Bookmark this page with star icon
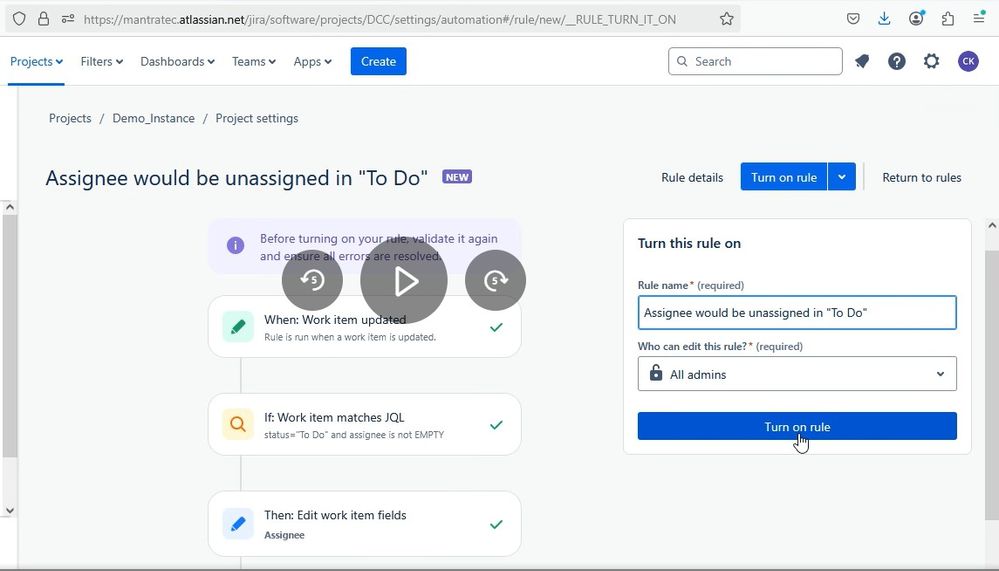Image resolution: width=999 pixels, height=571 pixels. 726,19
